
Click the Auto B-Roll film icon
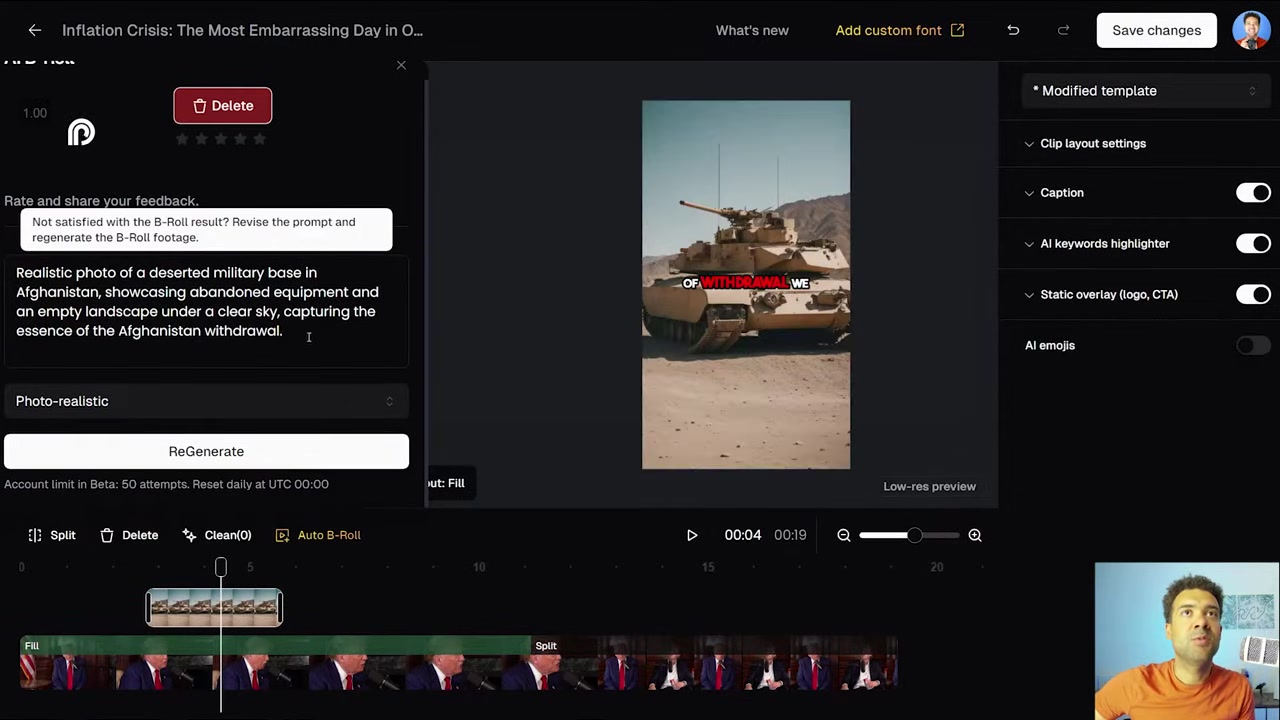coord(283,535)
